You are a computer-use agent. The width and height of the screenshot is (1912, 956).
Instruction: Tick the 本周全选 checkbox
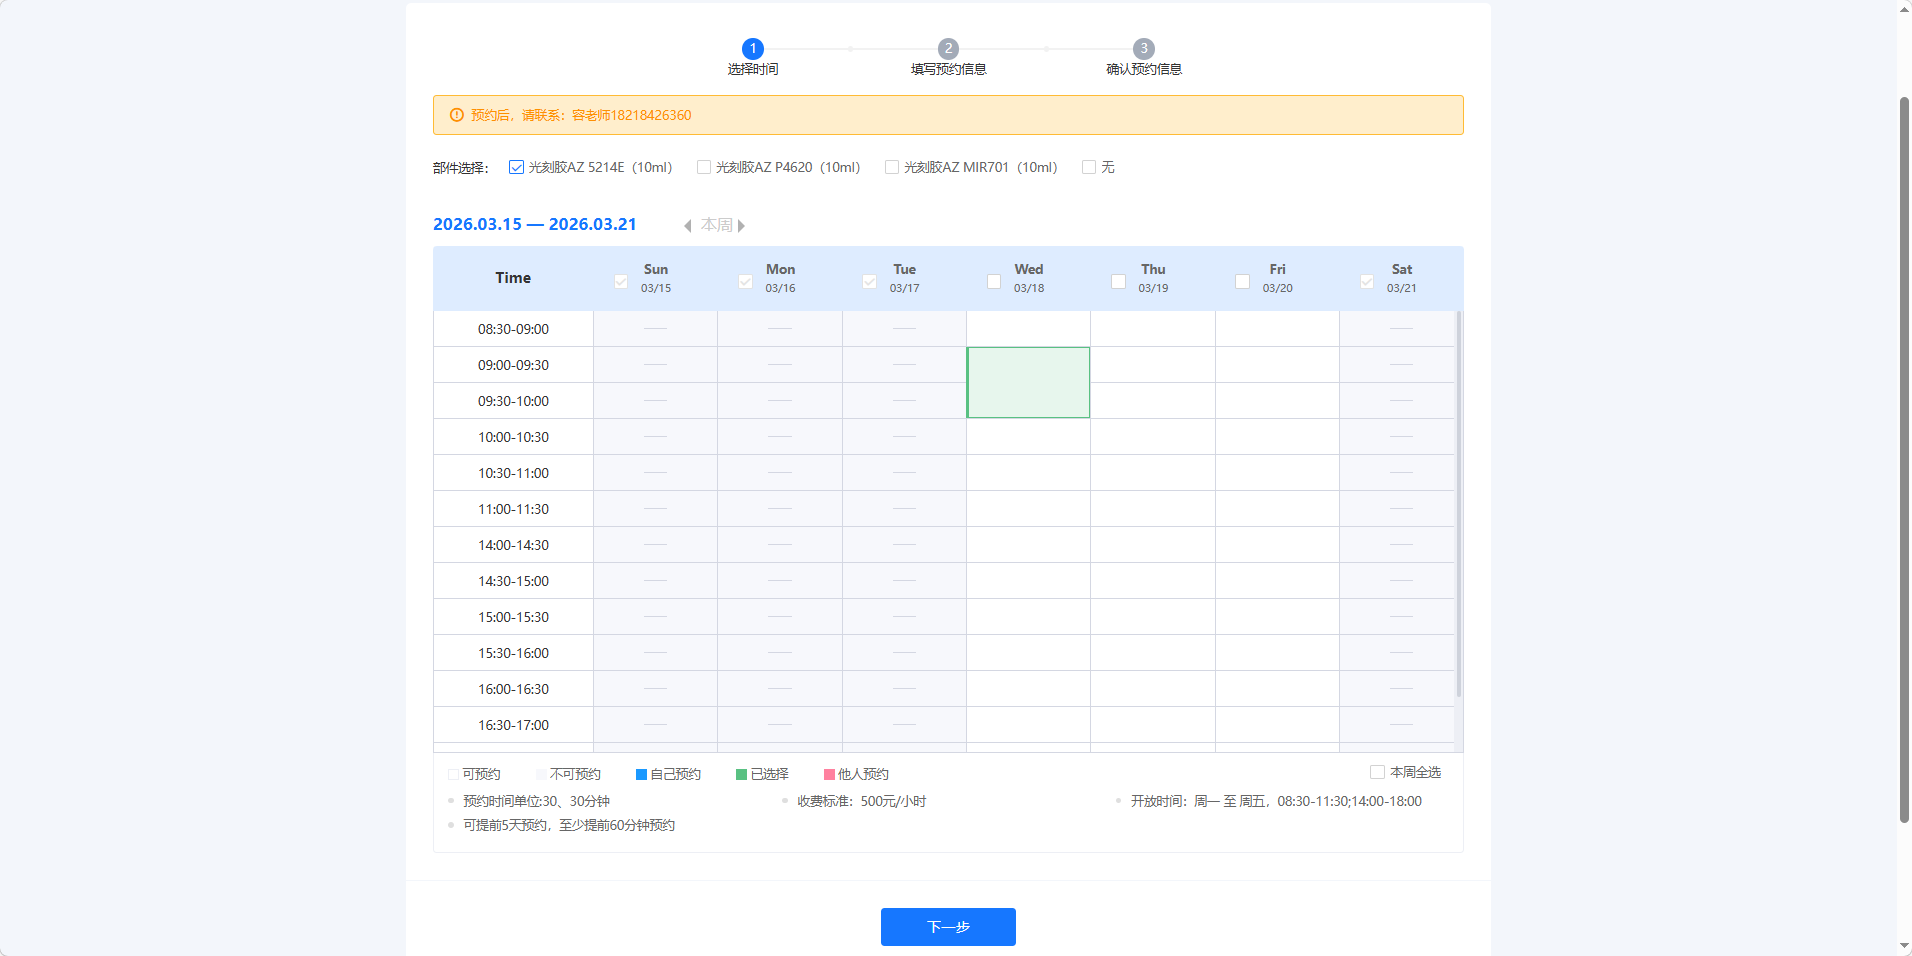pos(1377,772)
